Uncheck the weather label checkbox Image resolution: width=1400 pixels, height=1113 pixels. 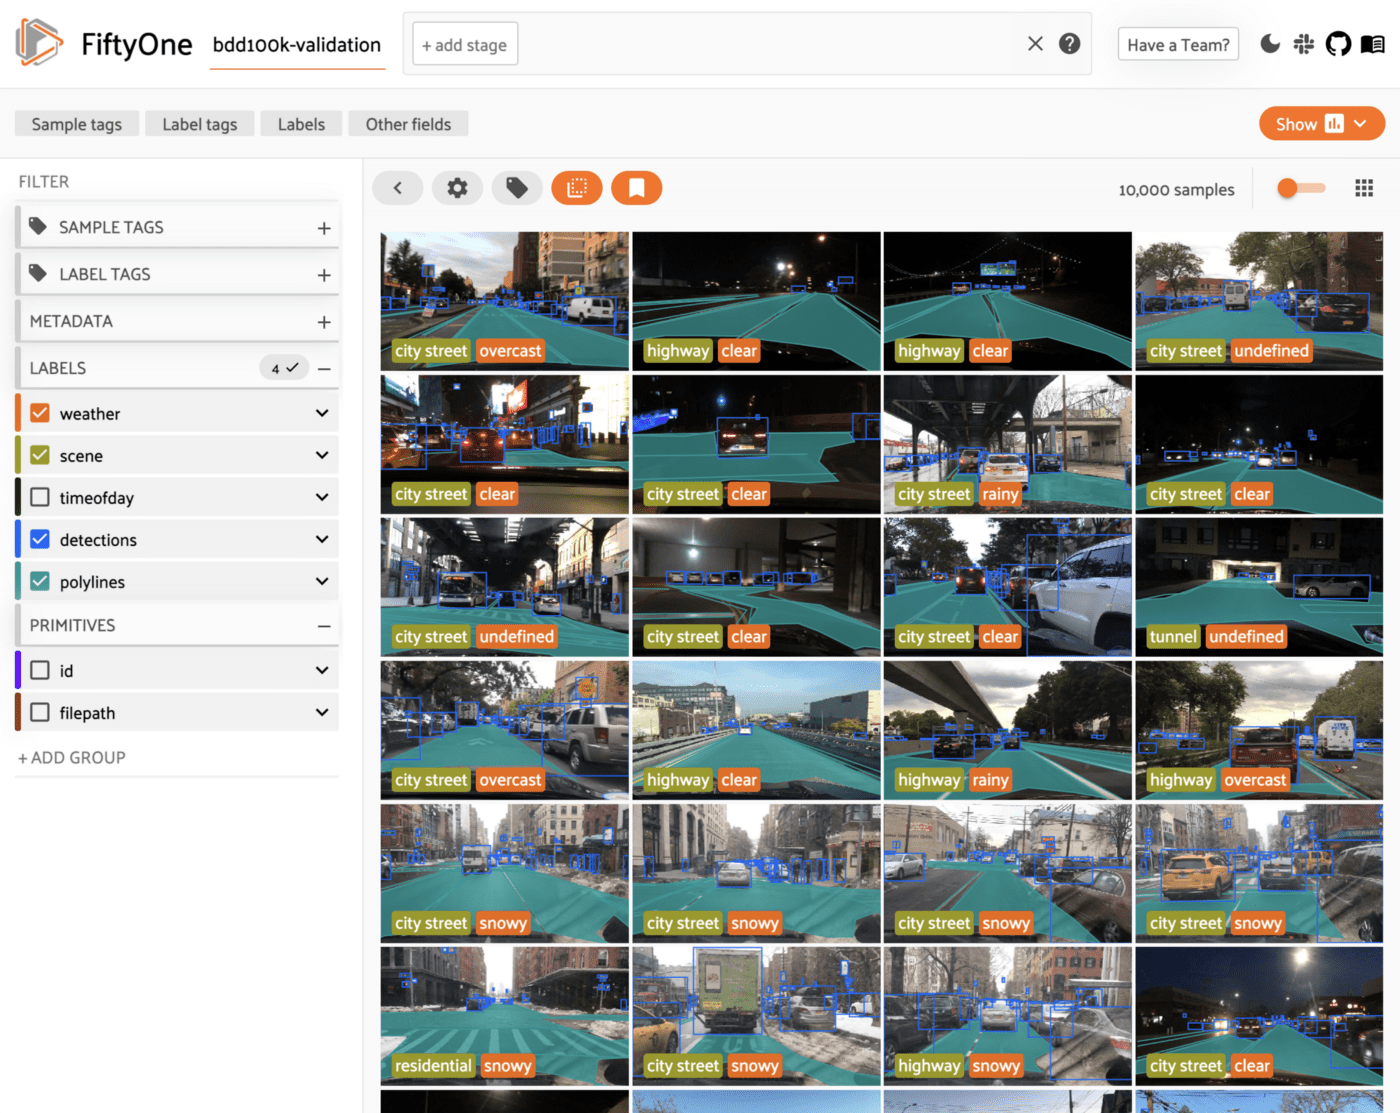pyautogui.click(x=40, y=413)
